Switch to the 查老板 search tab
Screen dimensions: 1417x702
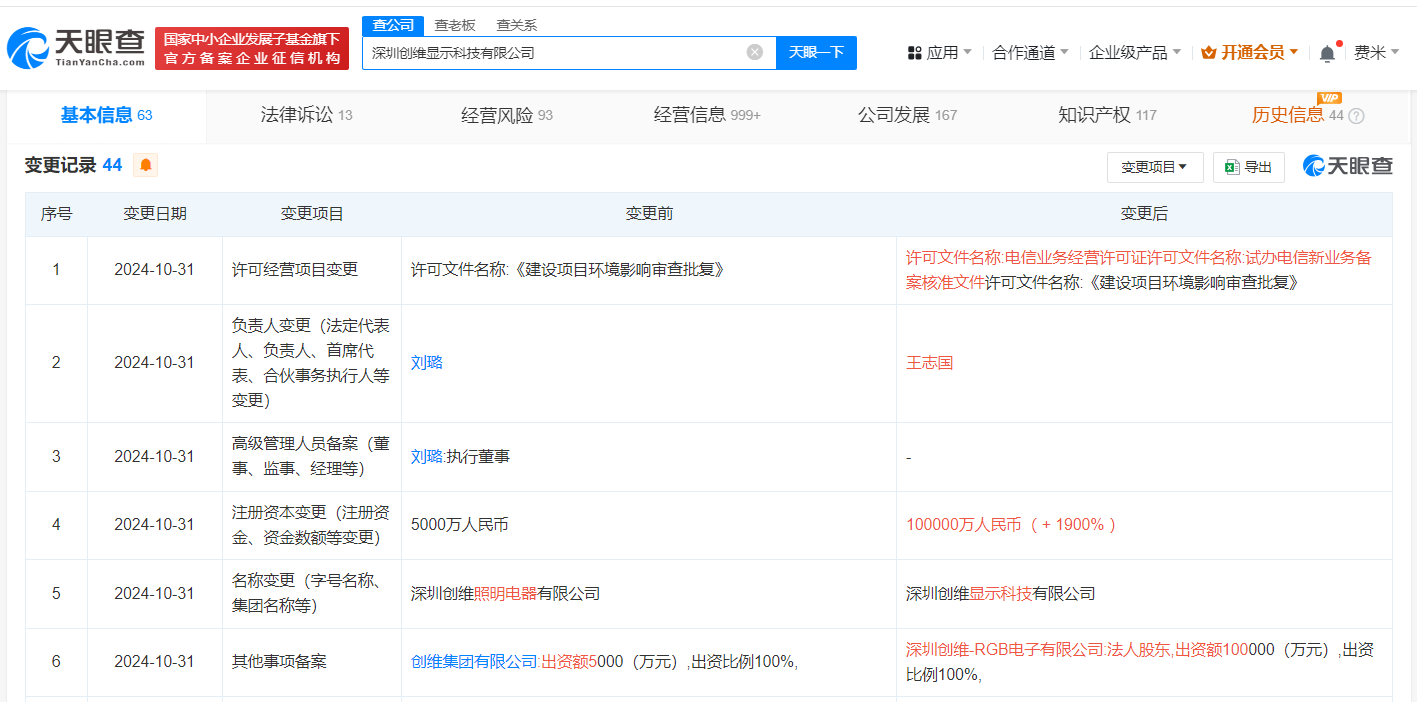click(455, 26)
